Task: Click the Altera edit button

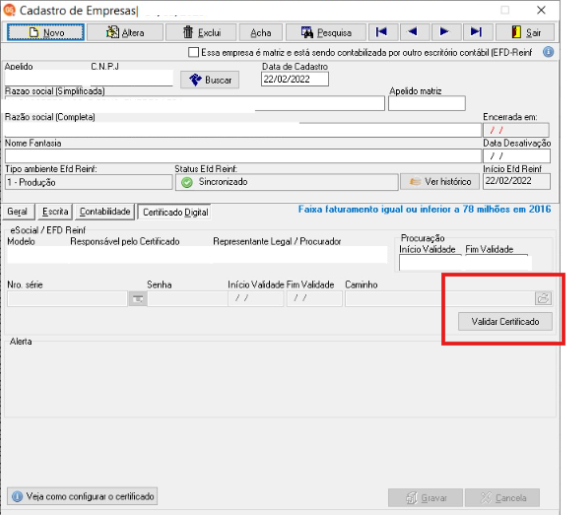Action: [x=125, y=32]
